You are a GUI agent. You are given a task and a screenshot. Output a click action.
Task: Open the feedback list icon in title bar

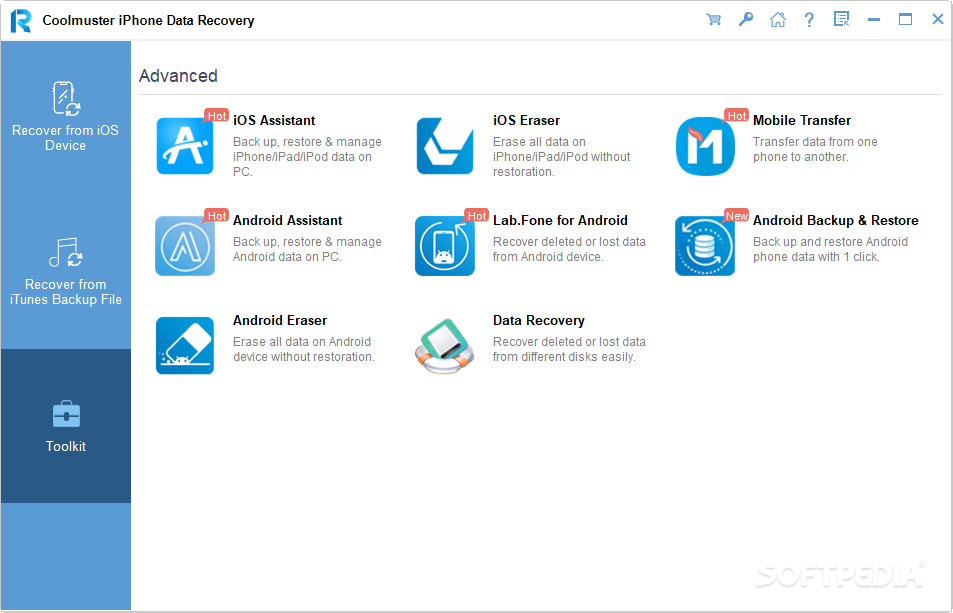841,19
